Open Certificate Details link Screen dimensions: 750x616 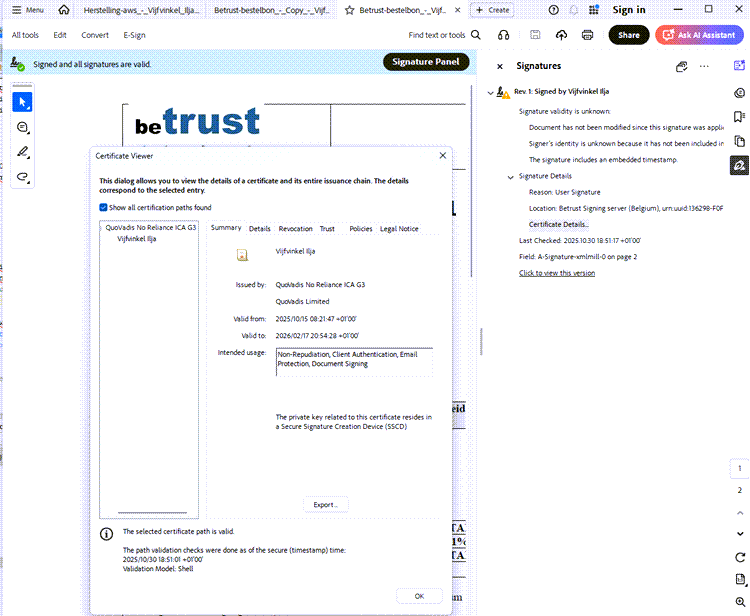point(558,224)
